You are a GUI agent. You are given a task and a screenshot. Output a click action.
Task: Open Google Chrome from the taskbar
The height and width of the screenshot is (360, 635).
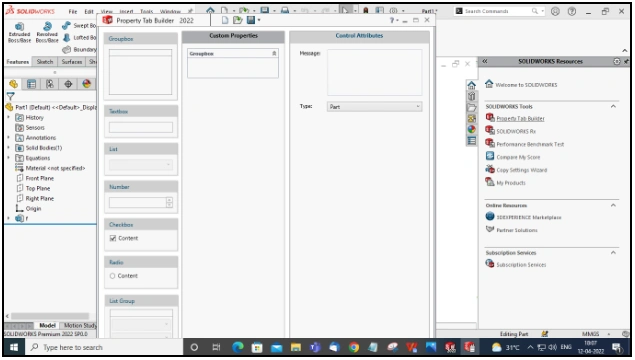(354, 347)
